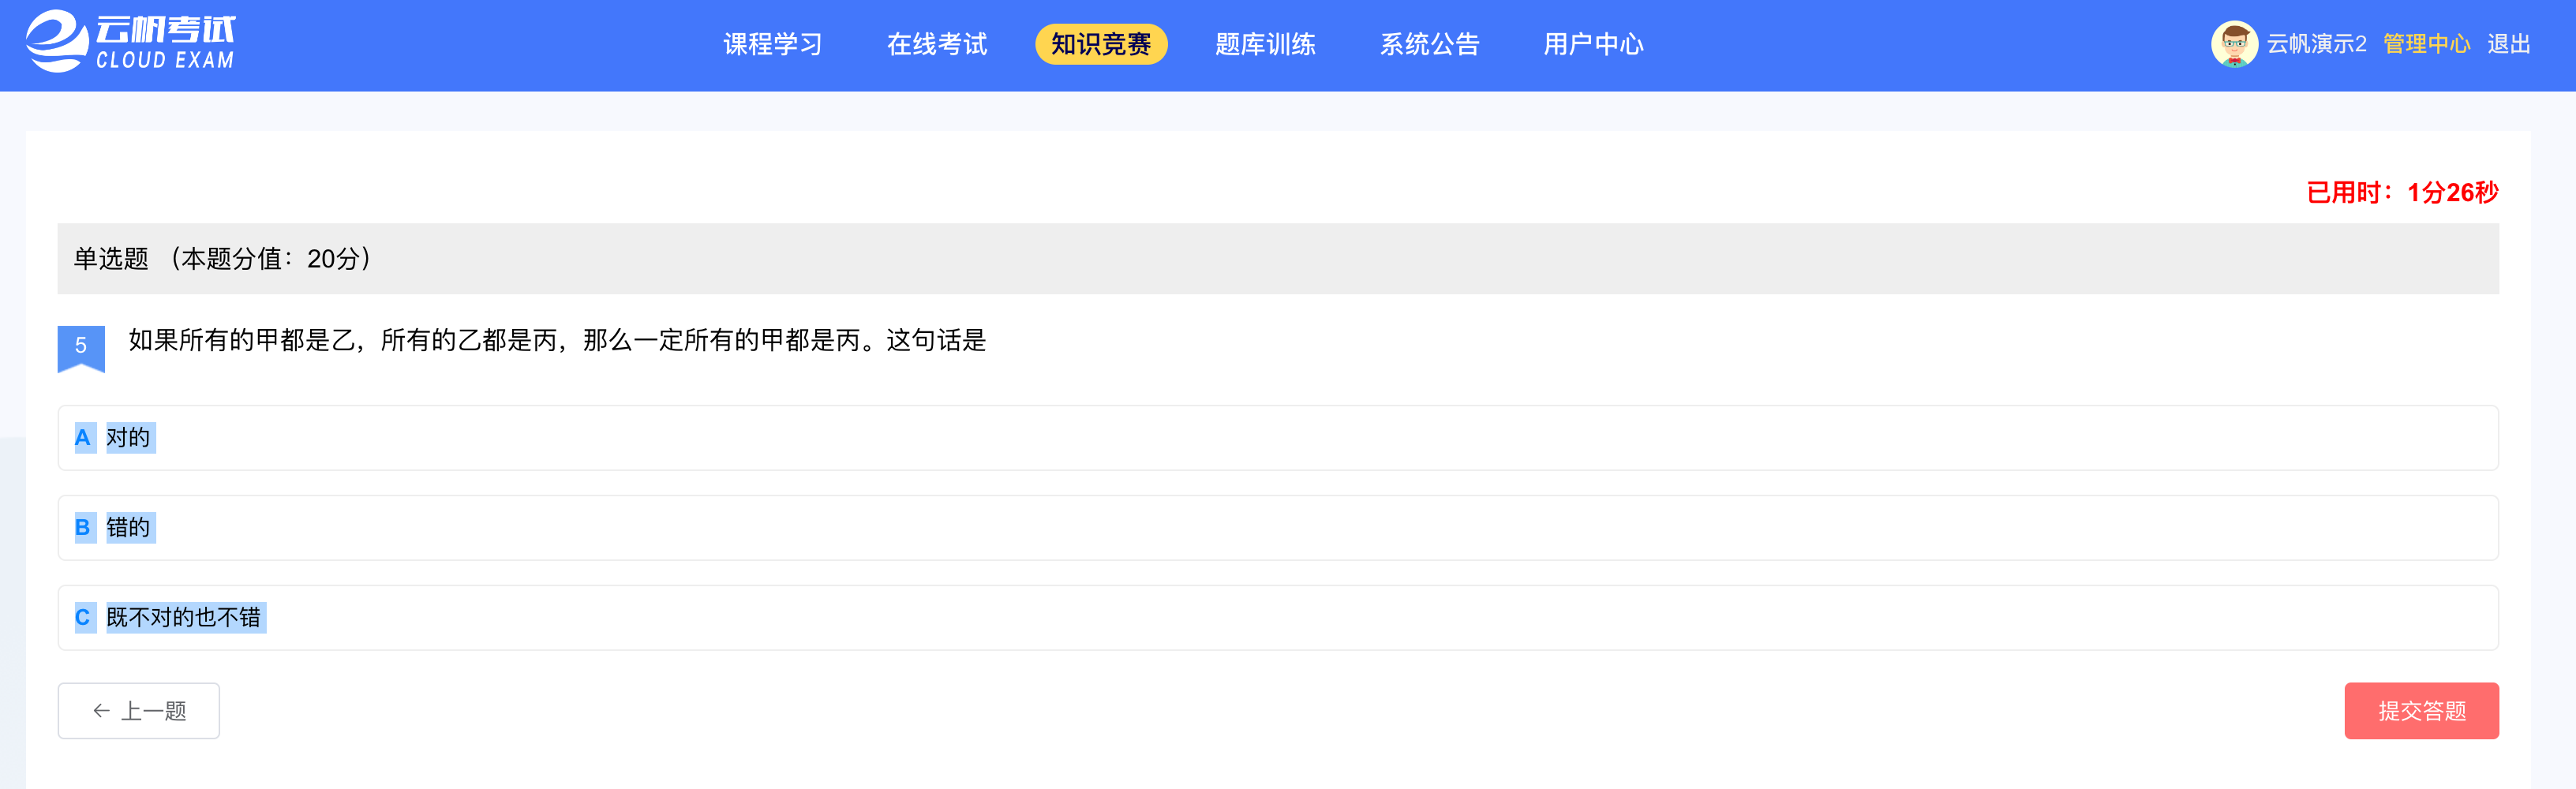The width and height of the screenshot is (2576, 789).
Task: Click the left arrow in 上一题 button
Action: tap(101, 711)
